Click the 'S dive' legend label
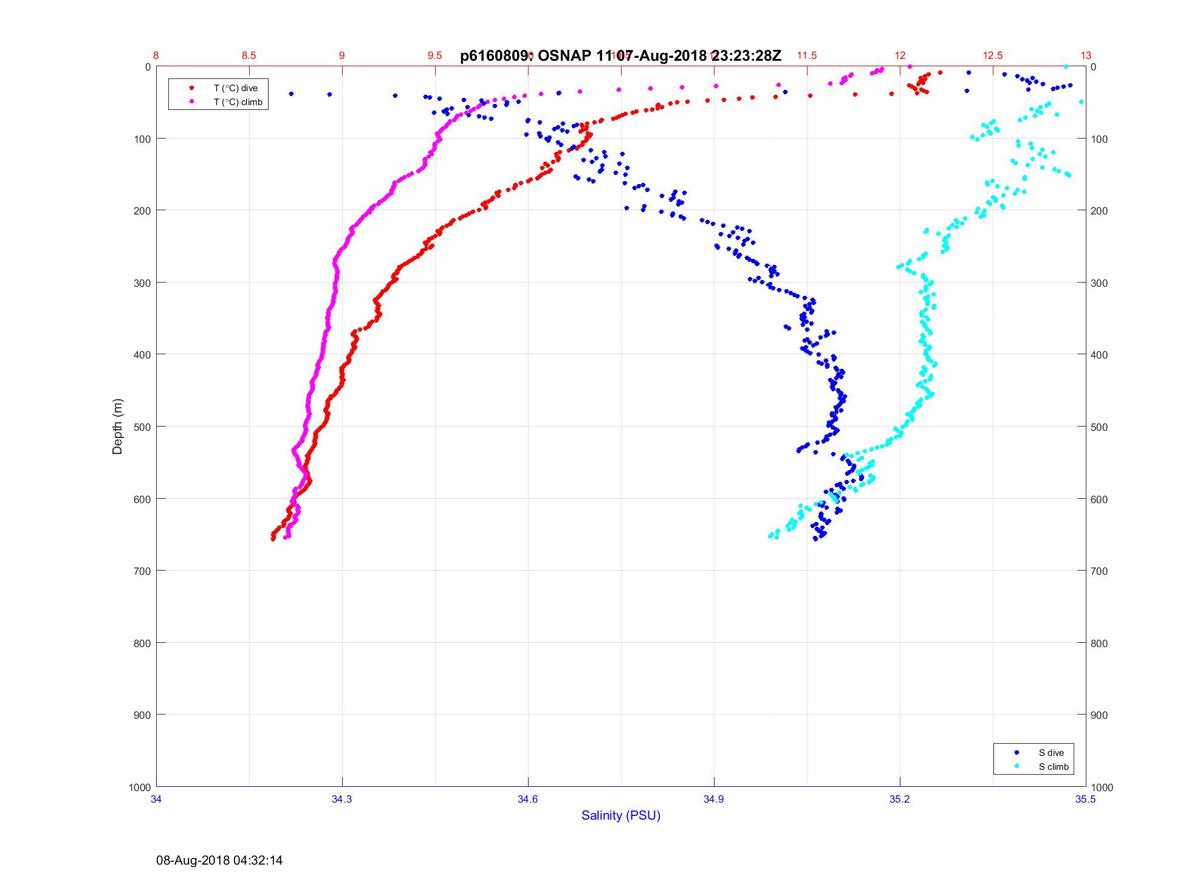 point(1050,752)
